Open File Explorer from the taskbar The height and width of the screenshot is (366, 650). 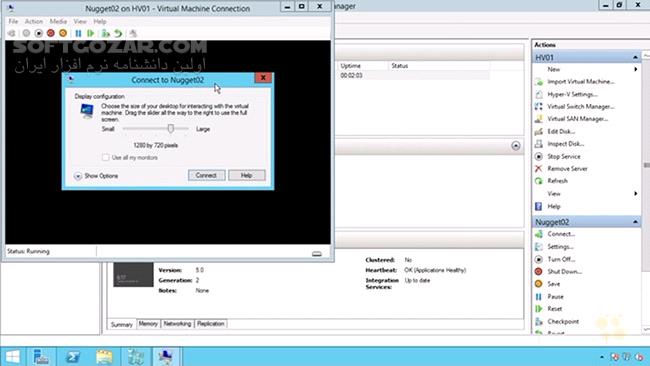tap(104, 357)
